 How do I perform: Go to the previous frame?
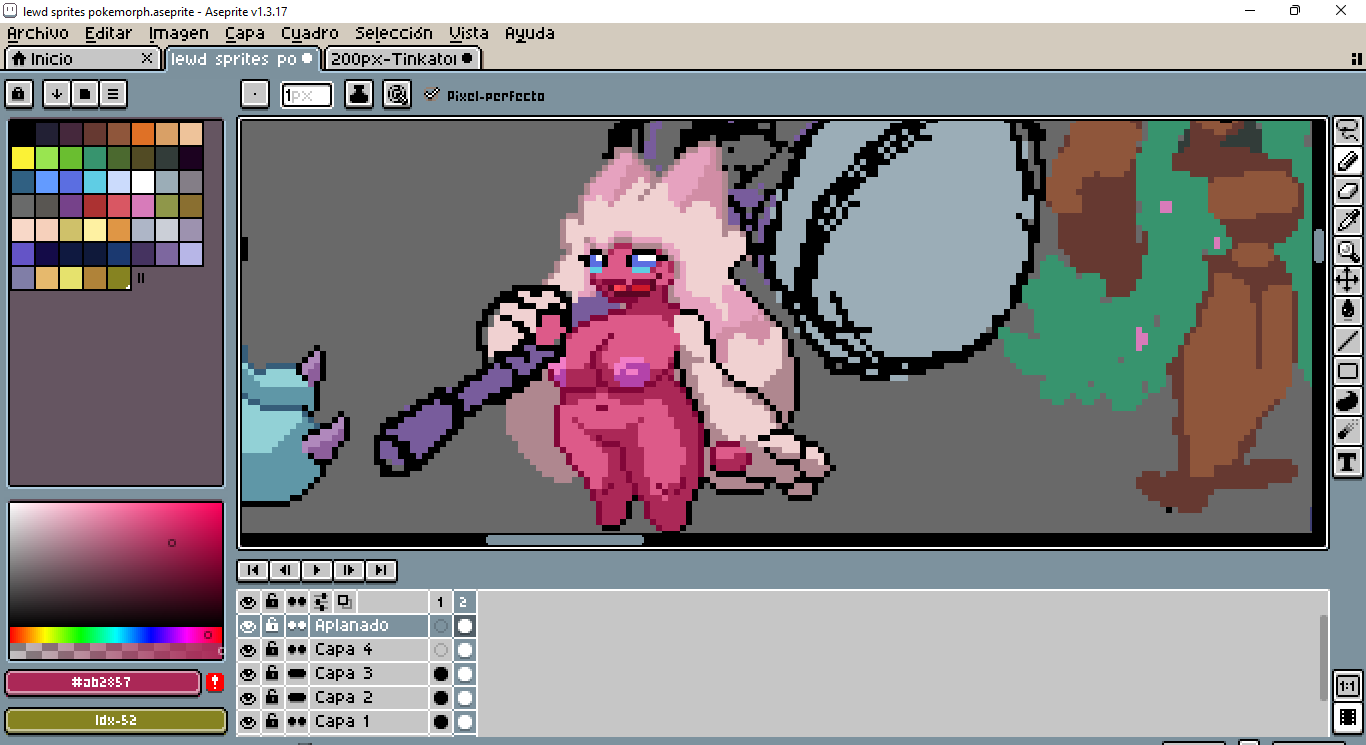pyautogui.click(x=285, y=570)
